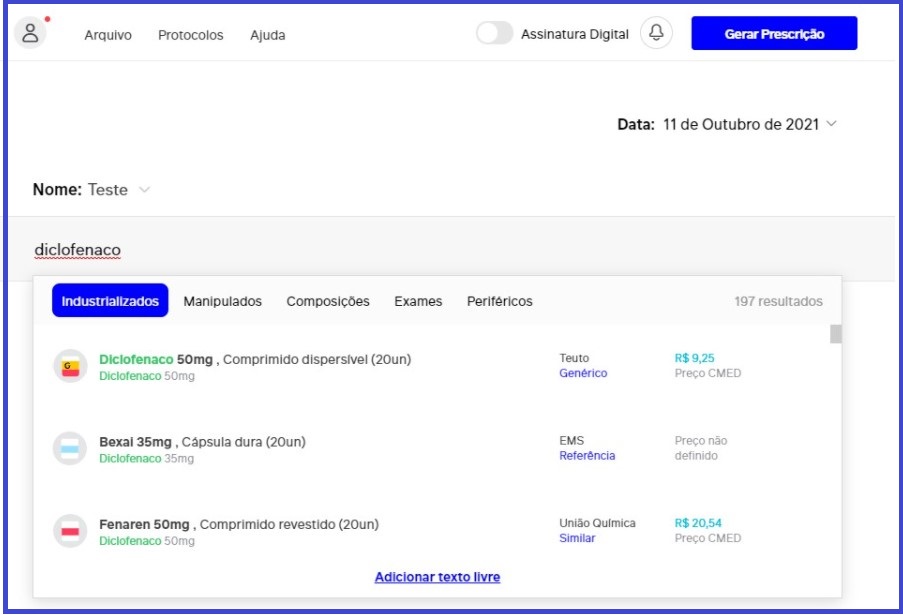Image resolution: width=903 pixels, height=615 pixels.
Task: Click the diclofenaco search input field
Action: [400, 249]
